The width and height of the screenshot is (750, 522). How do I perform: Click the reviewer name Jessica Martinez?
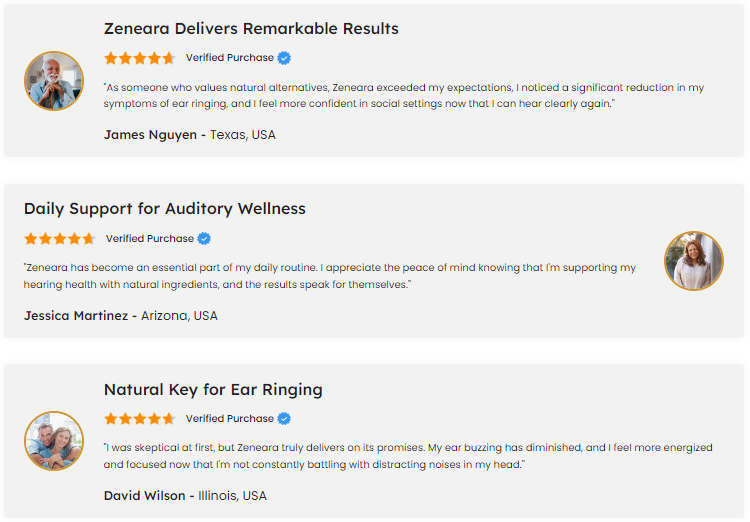point(76,316)
